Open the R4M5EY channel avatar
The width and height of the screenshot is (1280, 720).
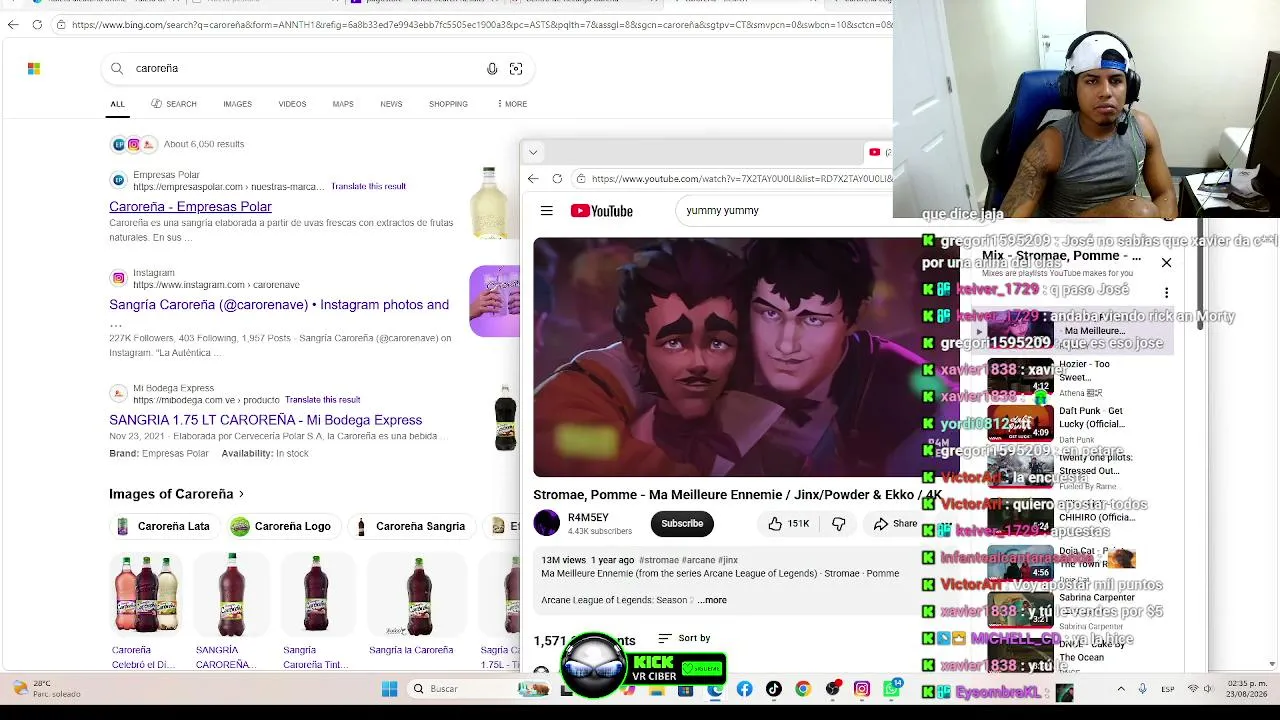tap(547, 523)
